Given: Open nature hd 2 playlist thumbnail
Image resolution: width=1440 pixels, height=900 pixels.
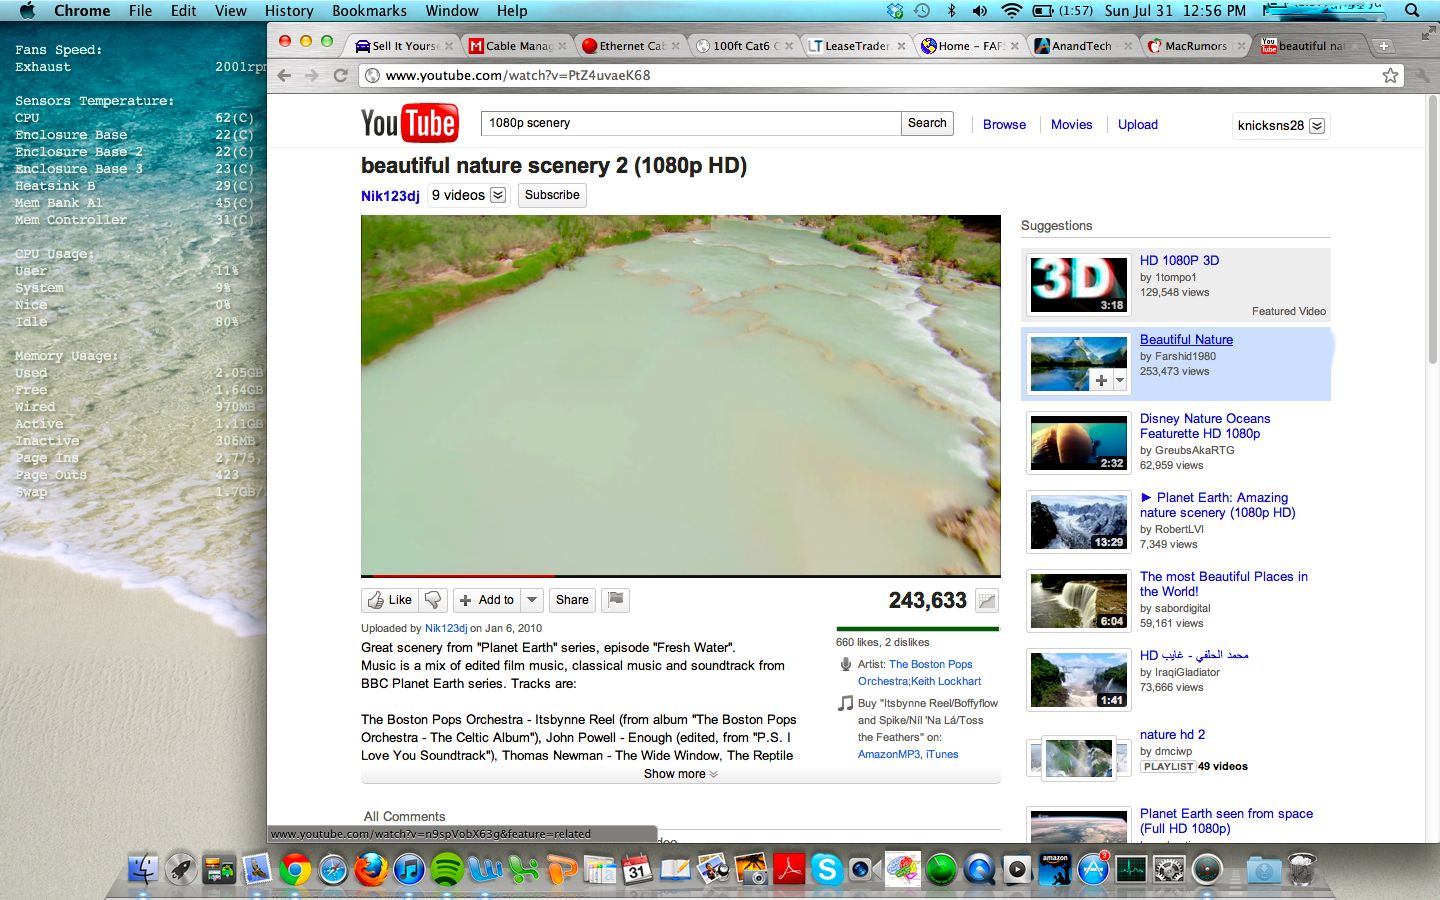Looking at the screenshot, I should point(1078,758).
